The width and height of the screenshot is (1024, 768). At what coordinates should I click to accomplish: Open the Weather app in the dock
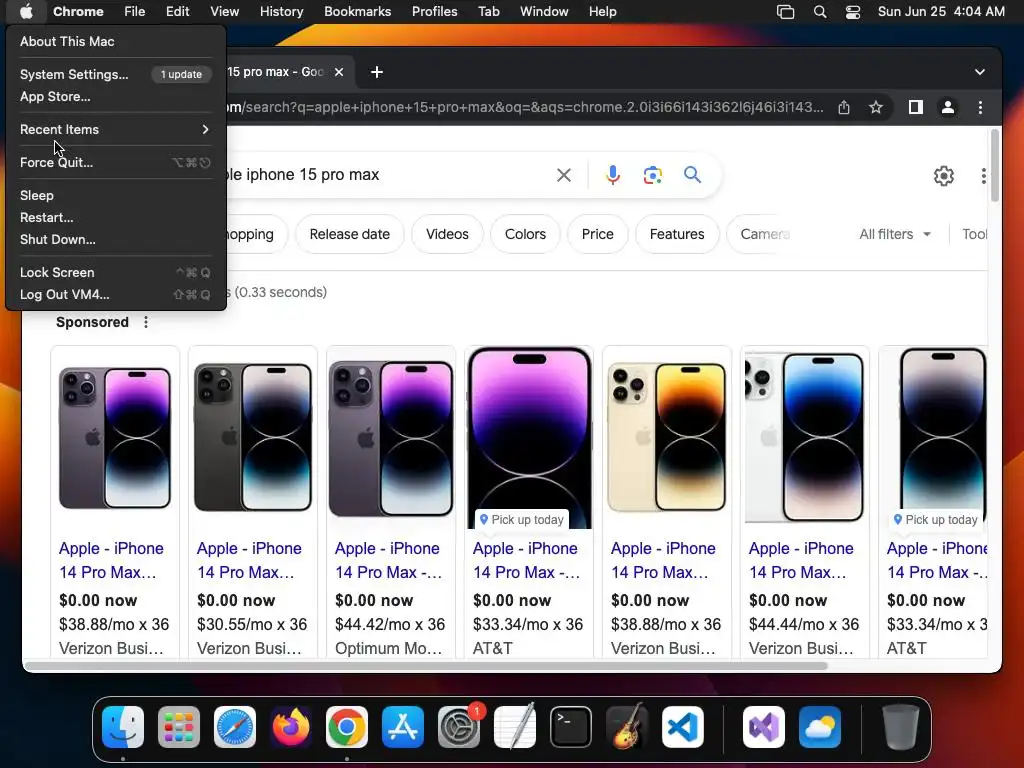(820, 727)
